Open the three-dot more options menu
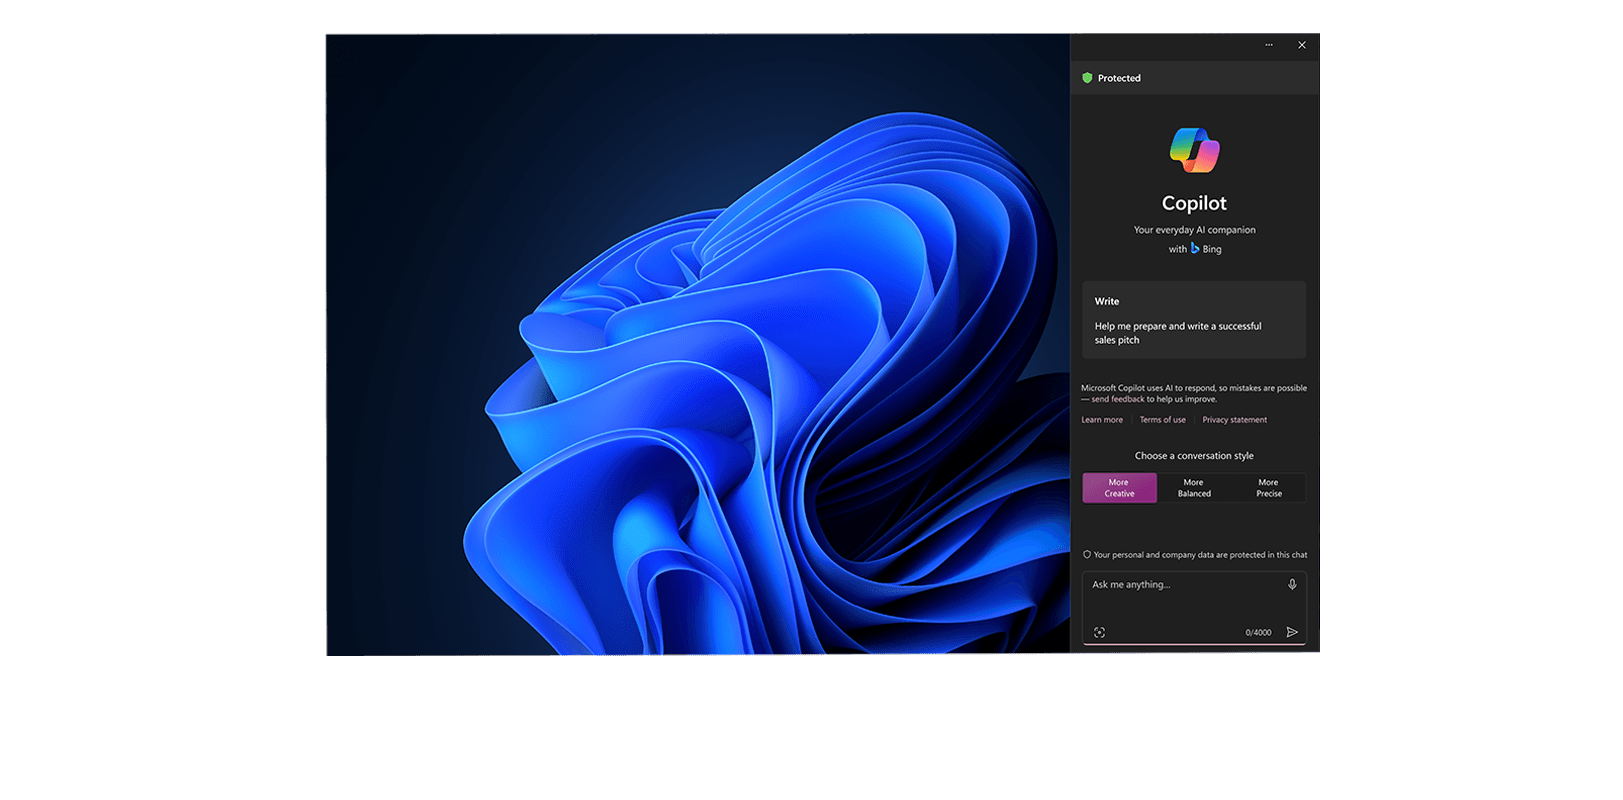 click(1269, 45)
